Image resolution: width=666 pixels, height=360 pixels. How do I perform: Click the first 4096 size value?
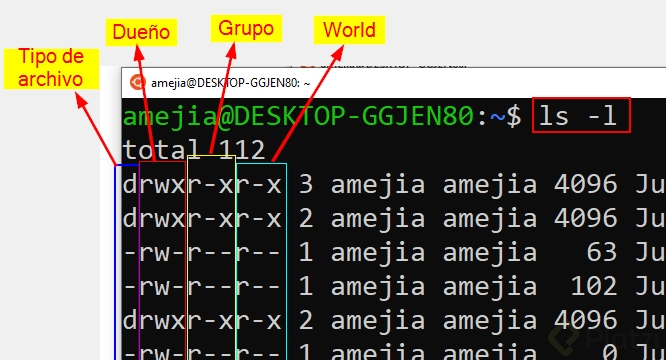click(586, 184)
